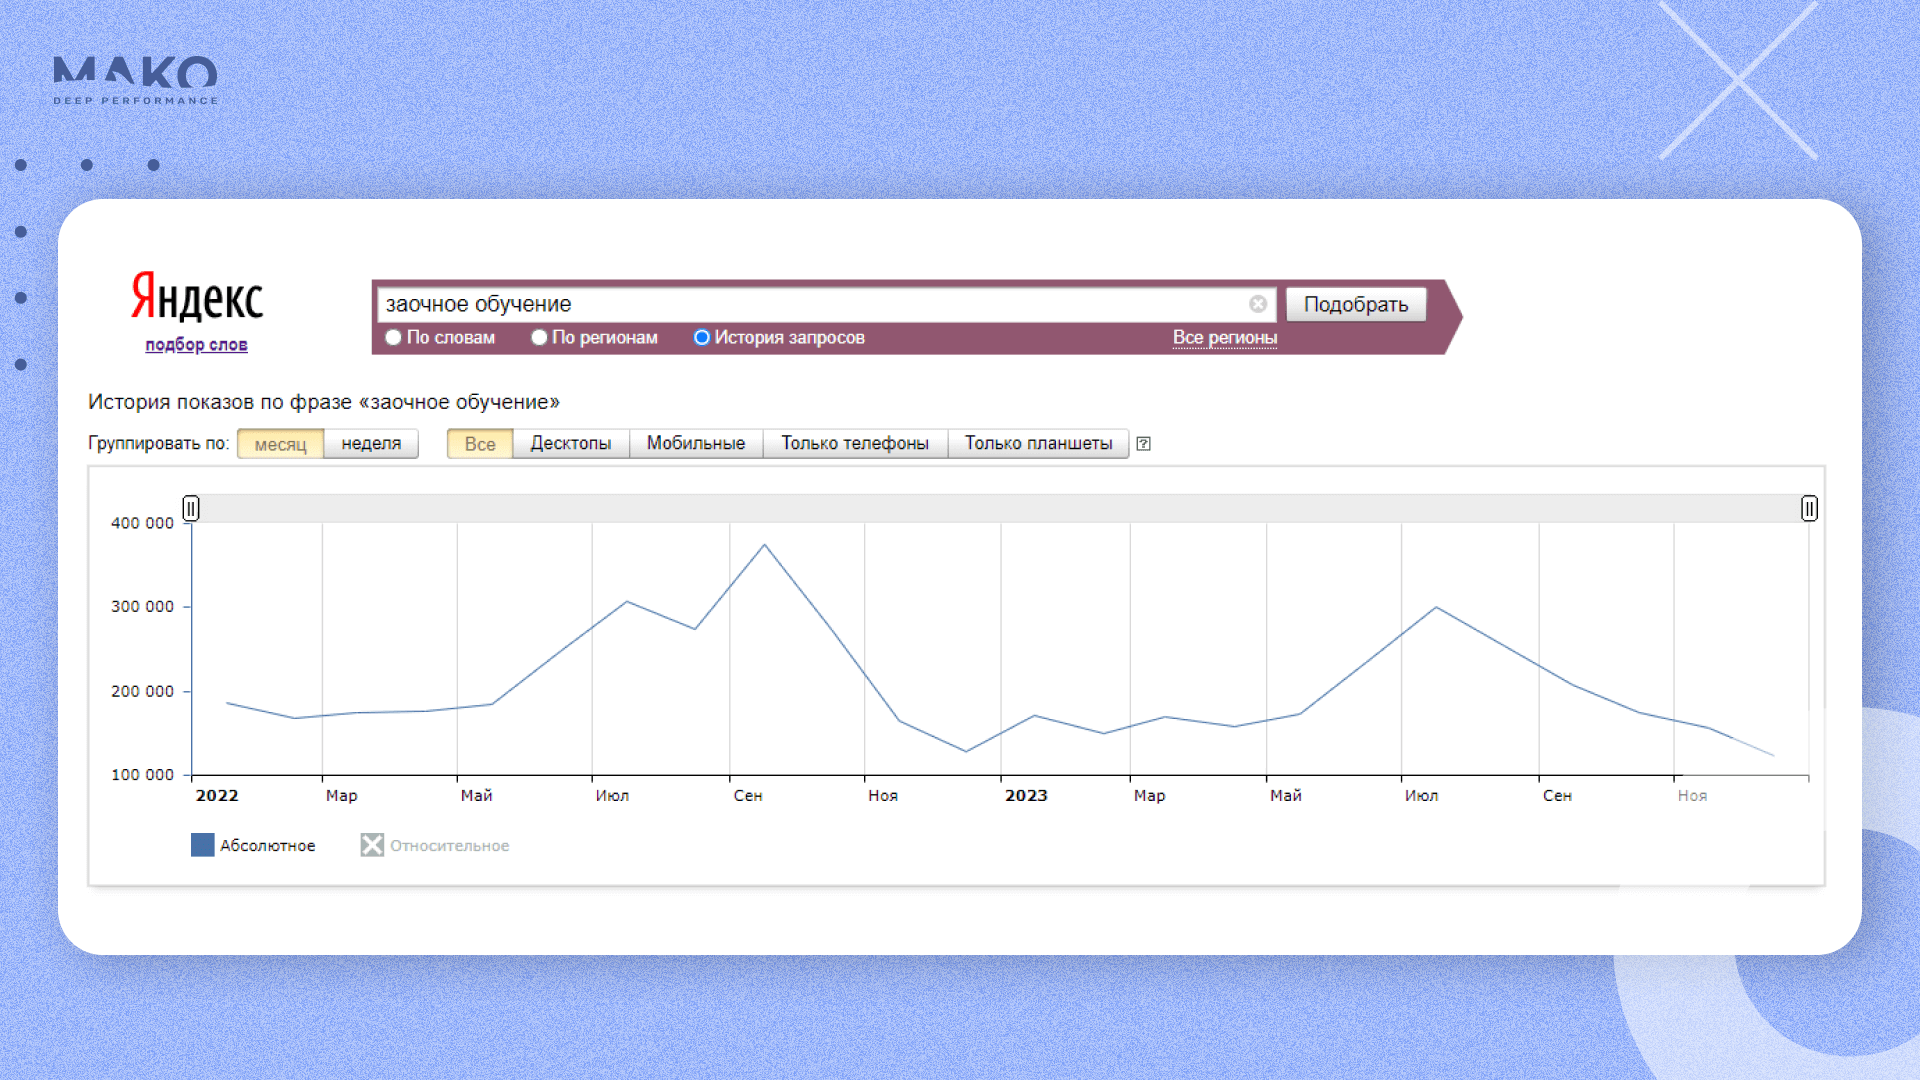Grab the left chart range slider handle
Image resolution: width=1920 pixels, height=1080 pixels.
click(x=191, y=508)
